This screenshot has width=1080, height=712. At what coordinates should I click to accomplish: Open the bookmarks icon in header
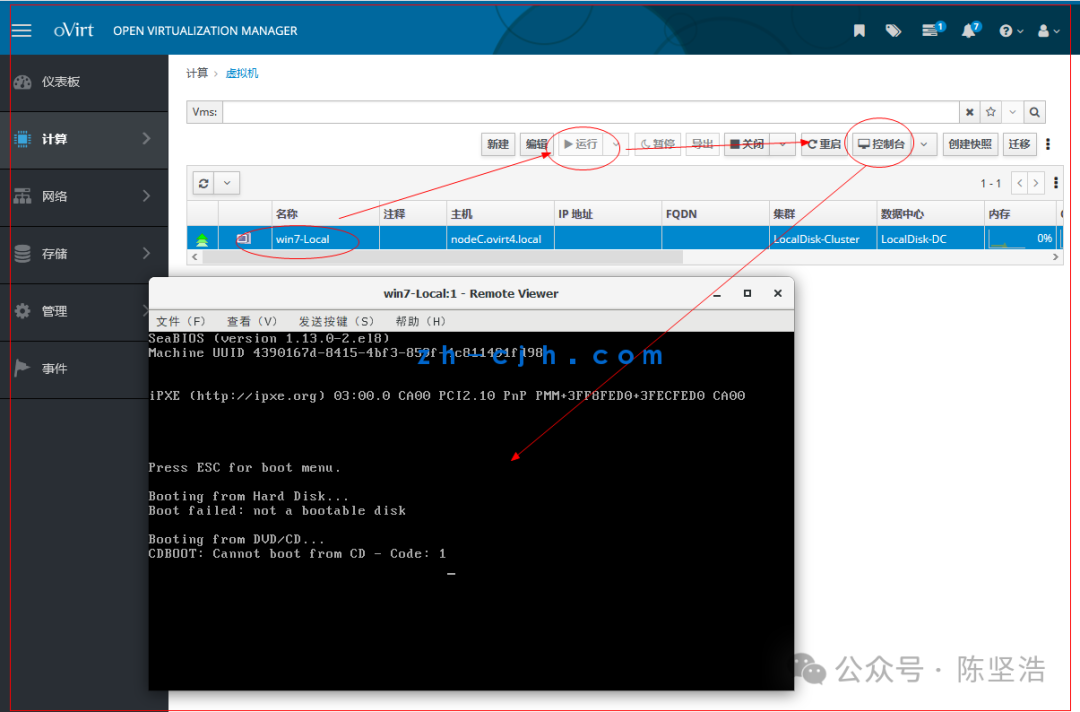[x=859, y=30]
